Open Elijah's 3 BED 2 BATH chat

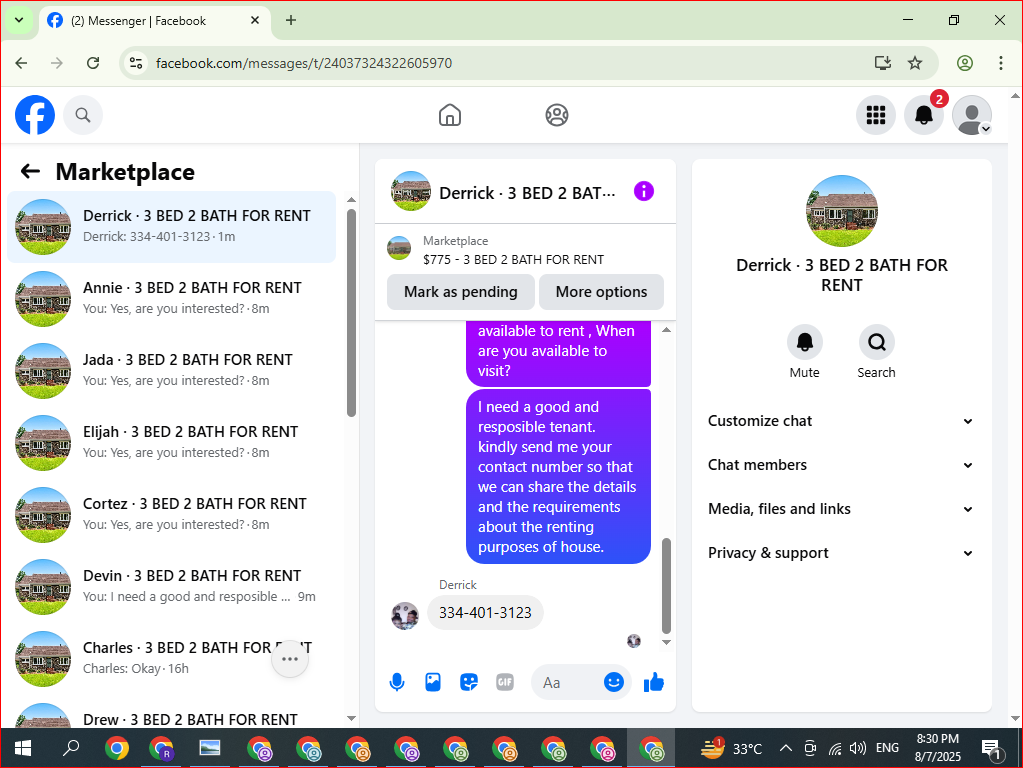pyautogui.click(x=172, y=442)
